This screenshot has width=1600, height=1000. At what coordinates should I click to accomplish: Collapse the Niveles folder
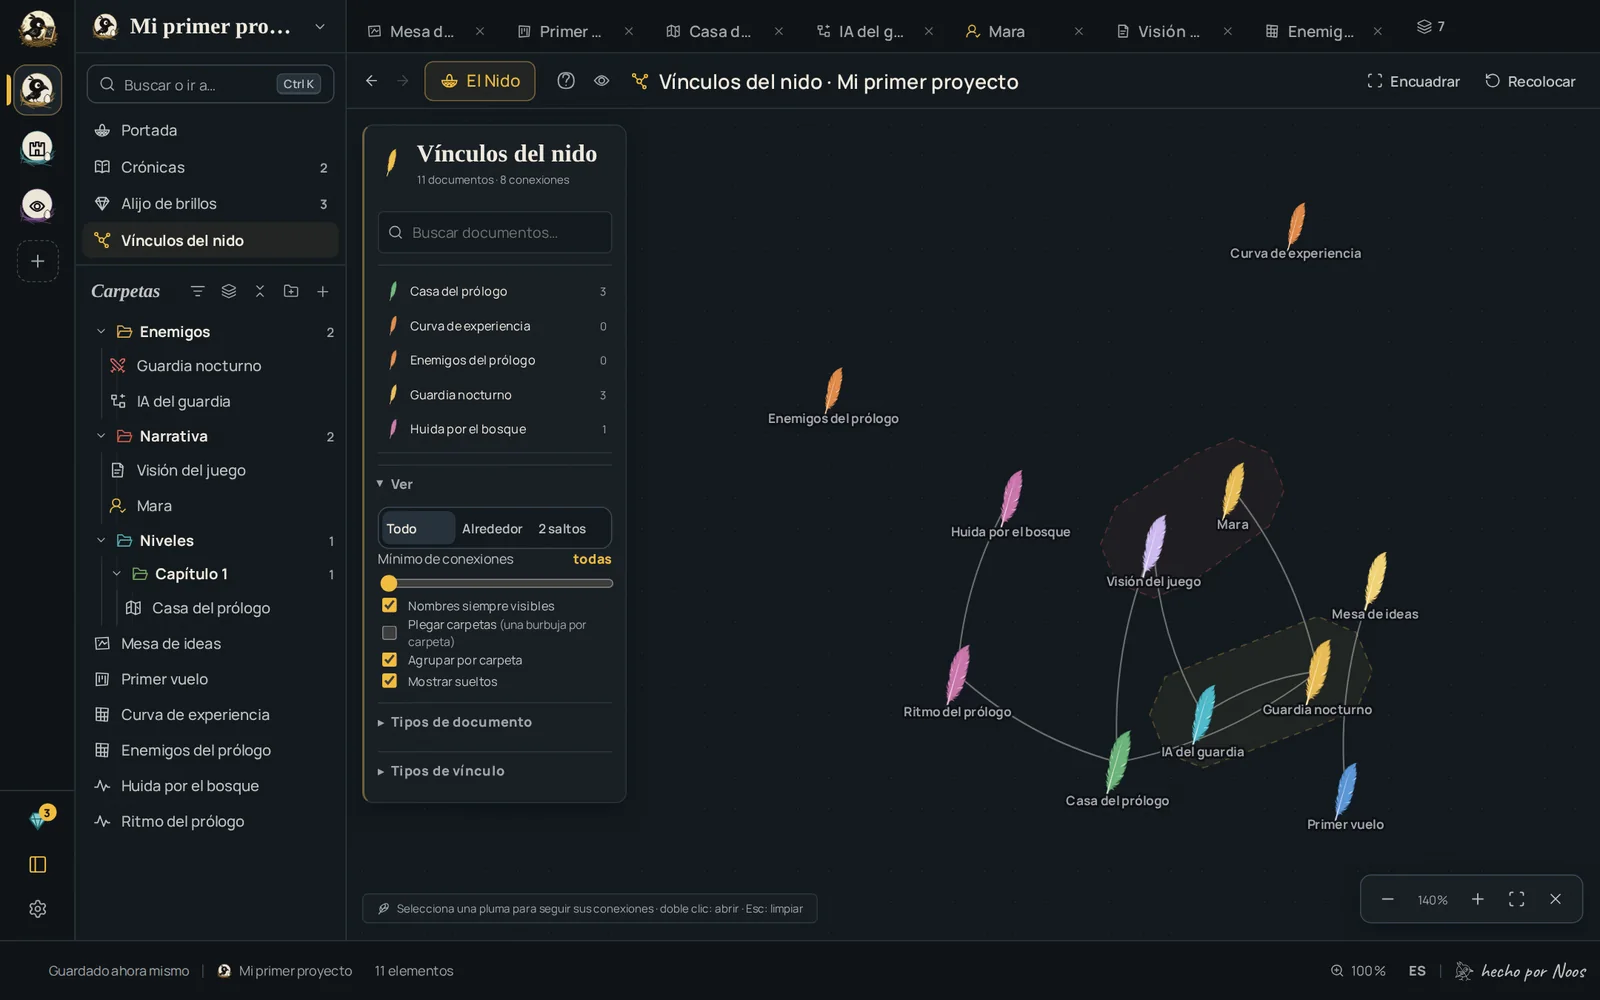point(100,540)
